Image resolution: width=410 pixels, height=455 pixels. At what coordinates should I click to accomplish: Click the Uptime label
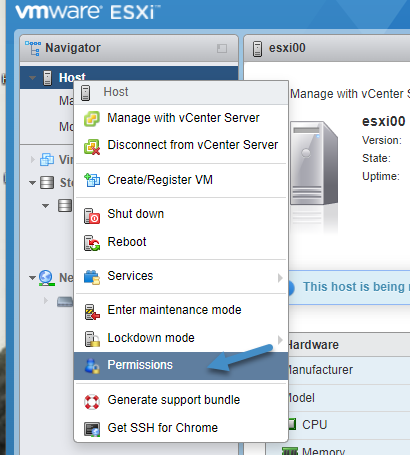tap(381, 176)
